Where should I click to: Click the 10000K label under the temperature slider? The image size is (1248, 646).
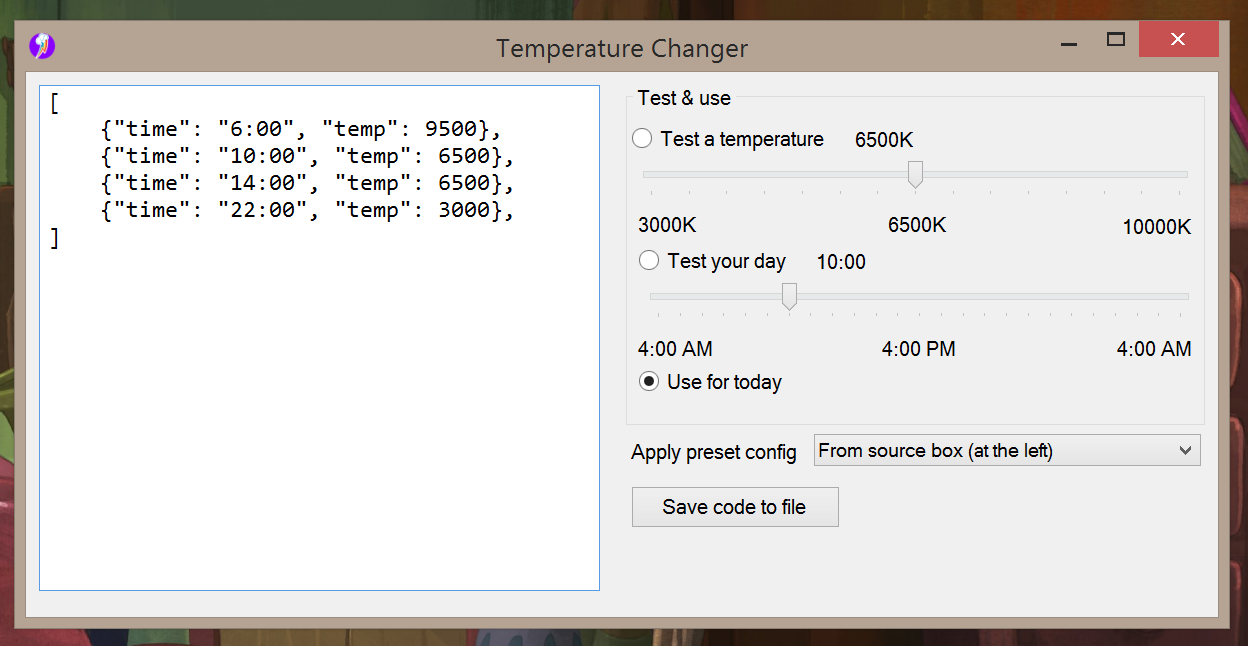click(x=1156, y=227)
